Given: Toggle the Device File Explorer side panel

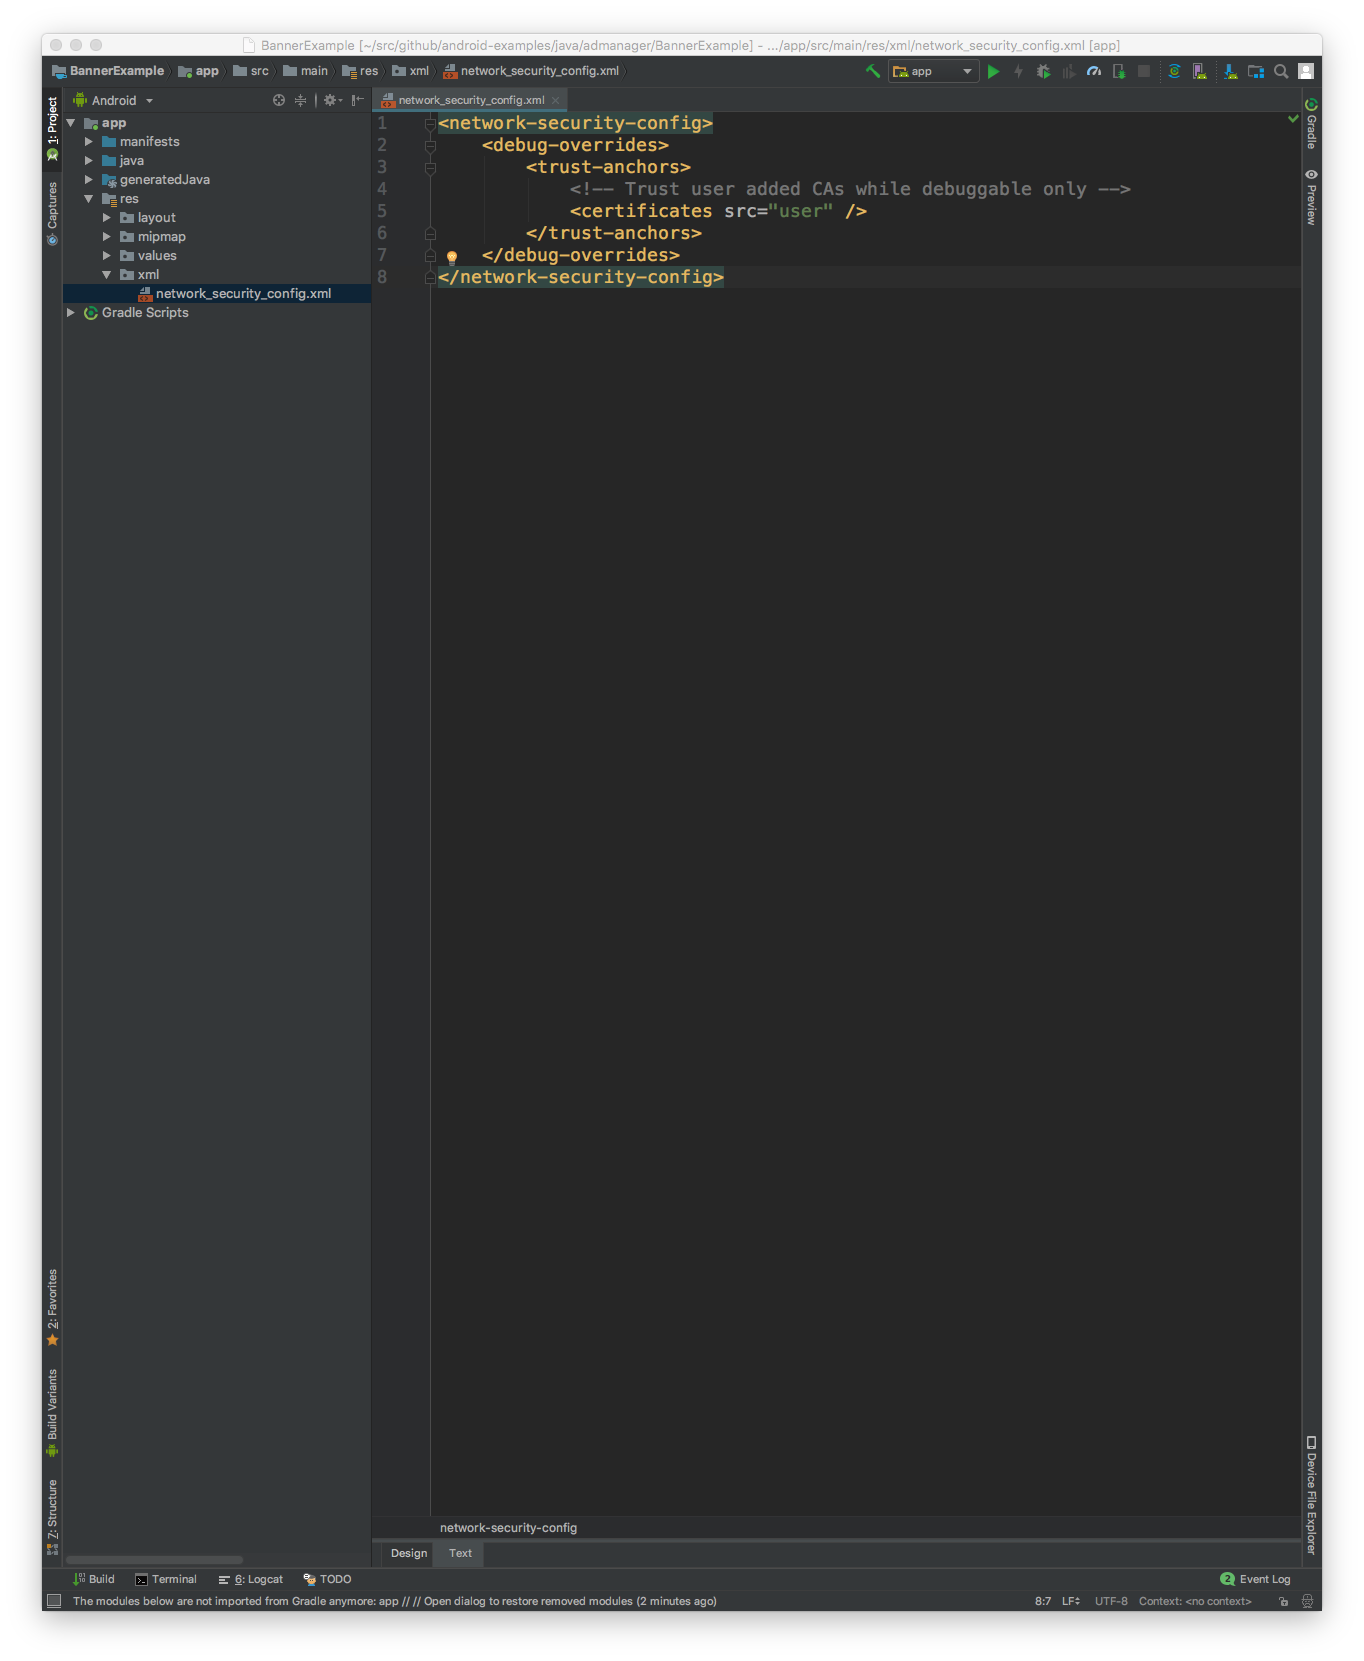Looking at the screenshot, I should pyautogui.click(x=1311, y=1495).
